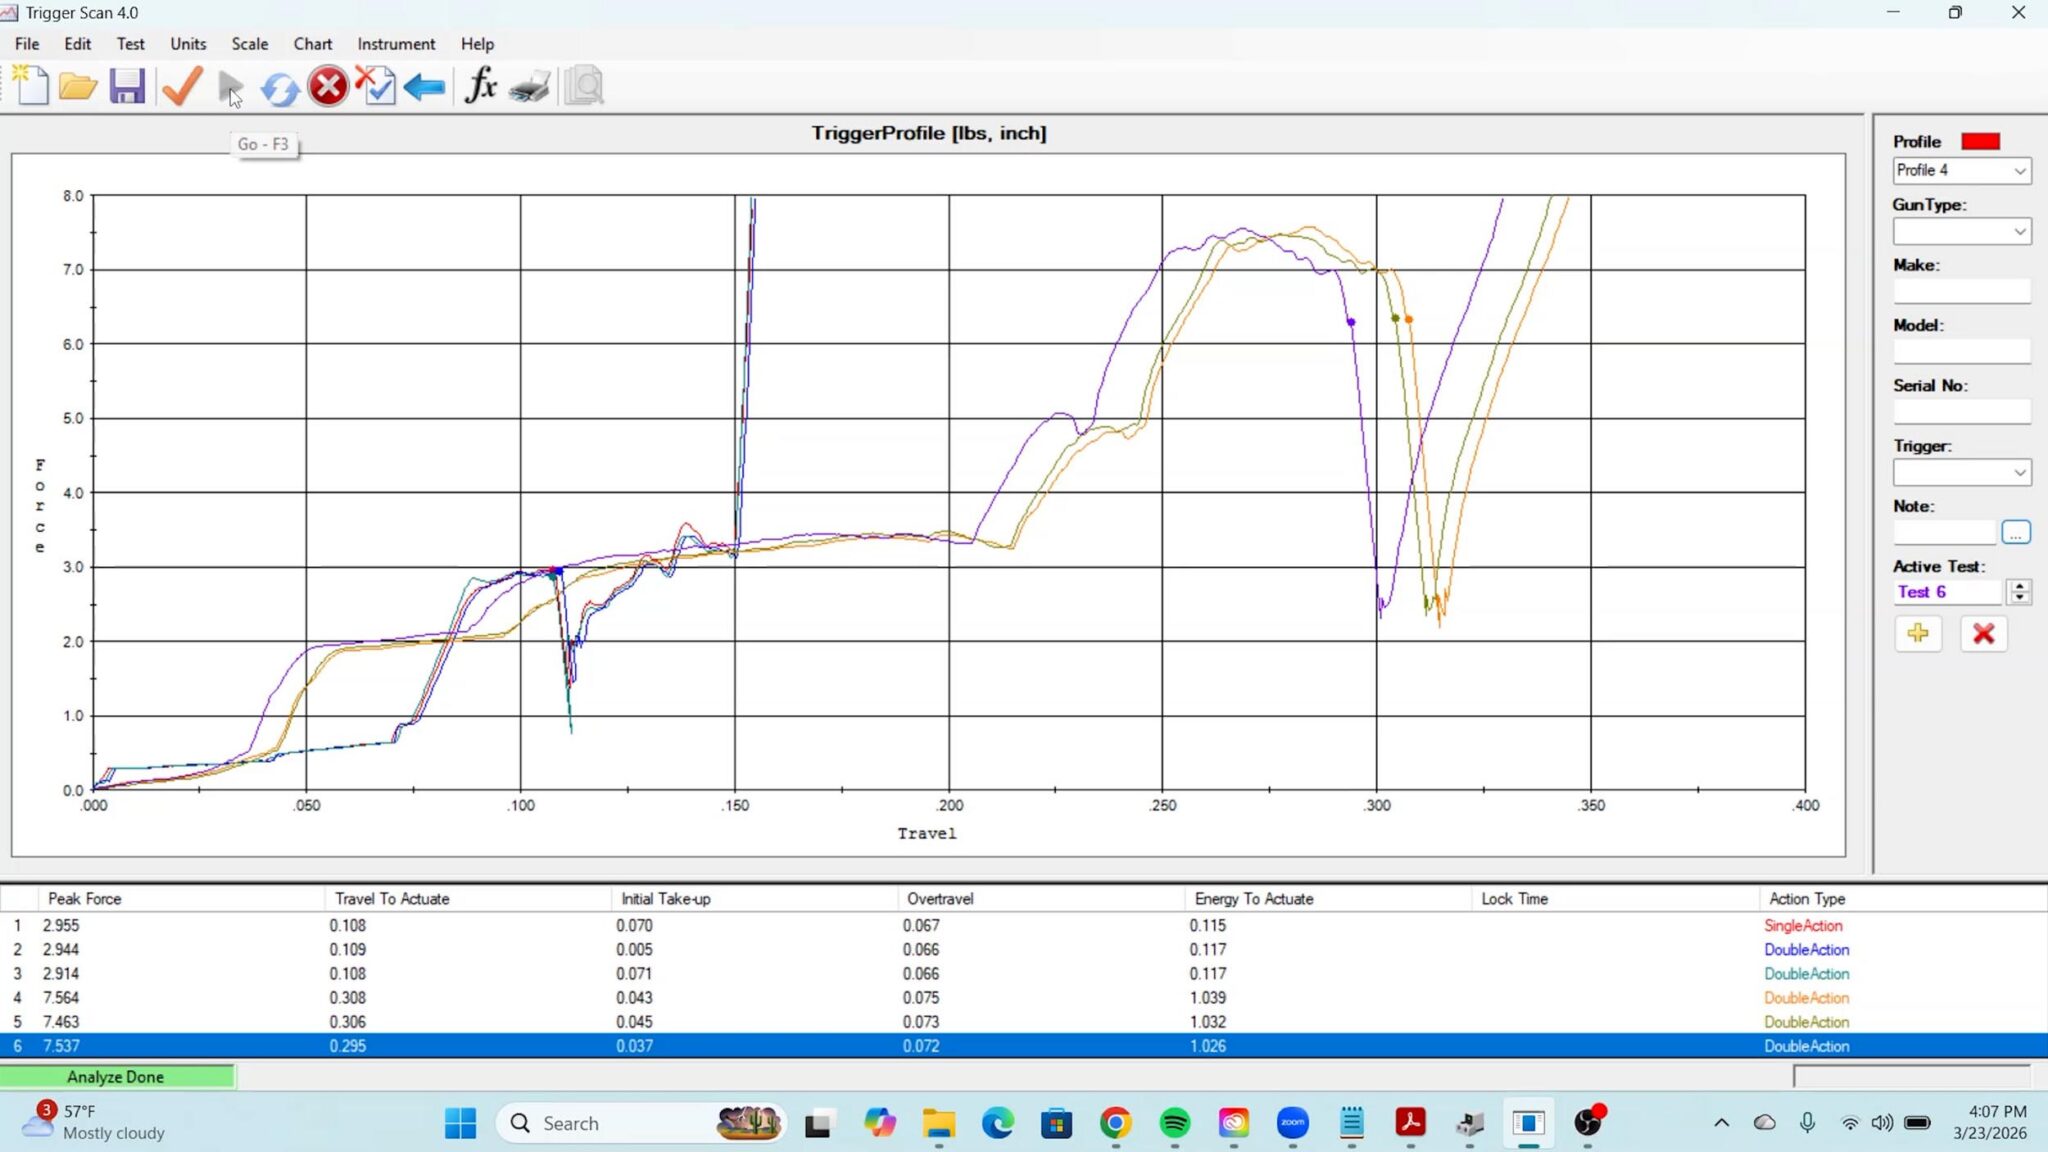Click the taskbar Search box

641,1123
